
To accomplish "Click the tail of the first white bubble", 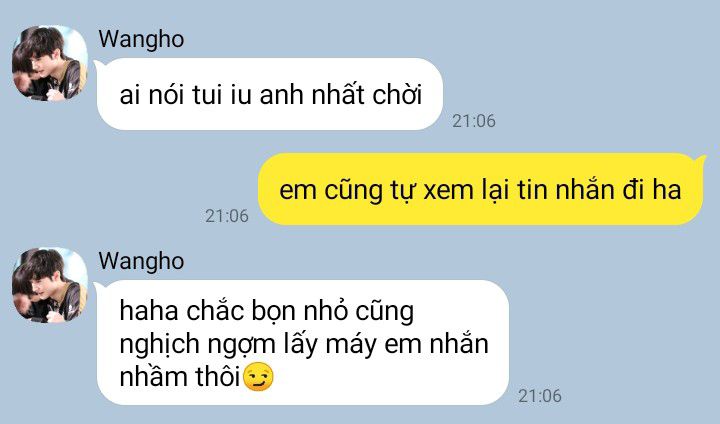I will 98,66.
